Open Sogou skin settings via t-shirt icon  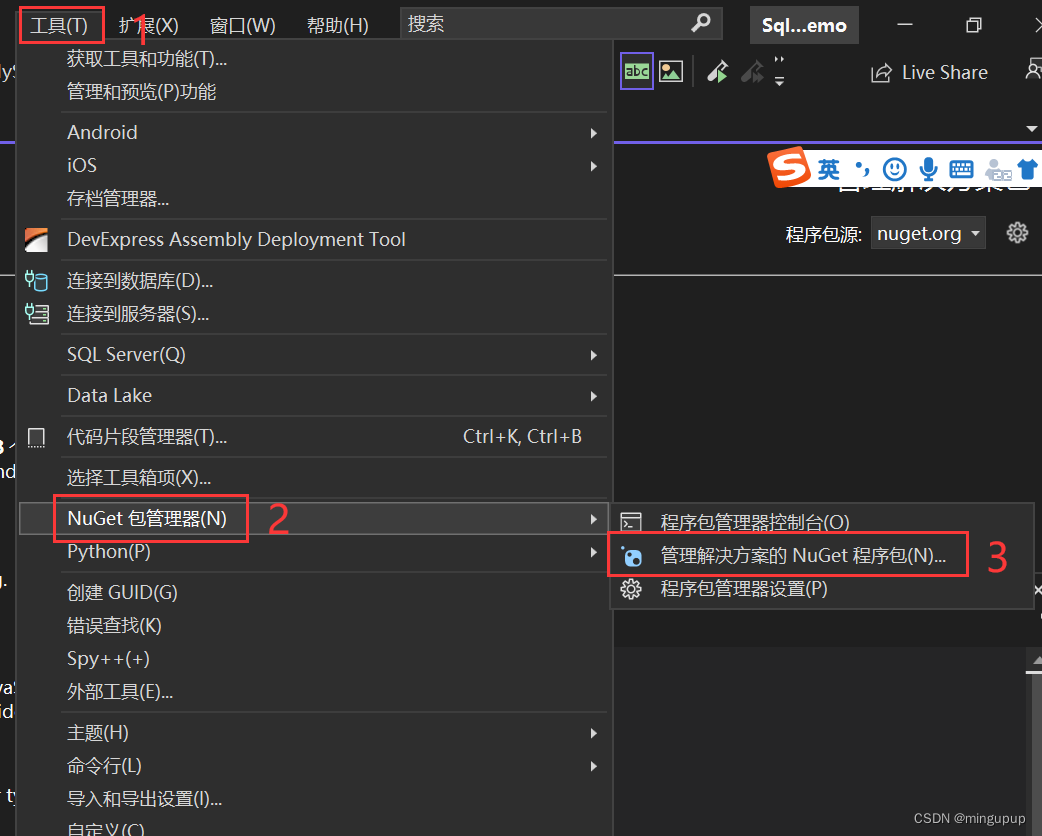point(1025,169)
